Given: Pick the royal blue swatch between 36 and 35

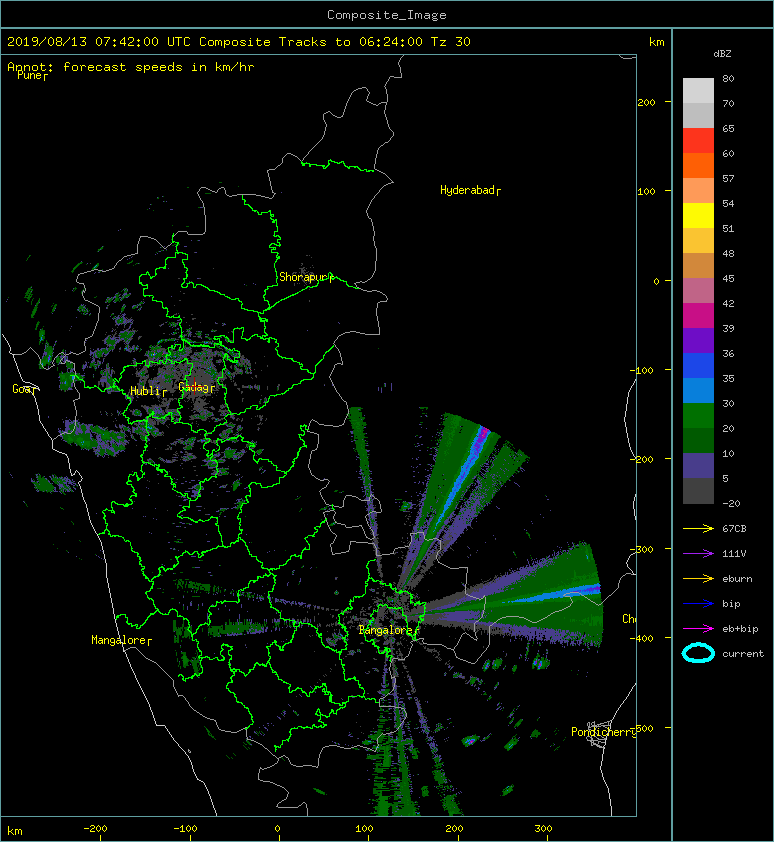Looking at the screenshot, I should [x=698, y=366].
